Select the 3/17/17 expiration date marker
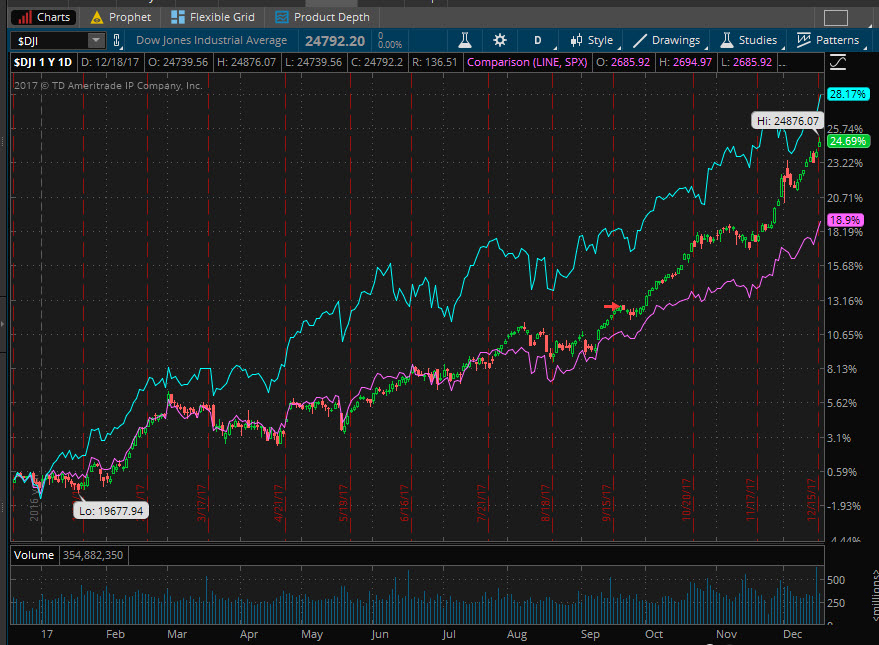The width and height of the screenshot is (879, 645). (x=202, y=503)
